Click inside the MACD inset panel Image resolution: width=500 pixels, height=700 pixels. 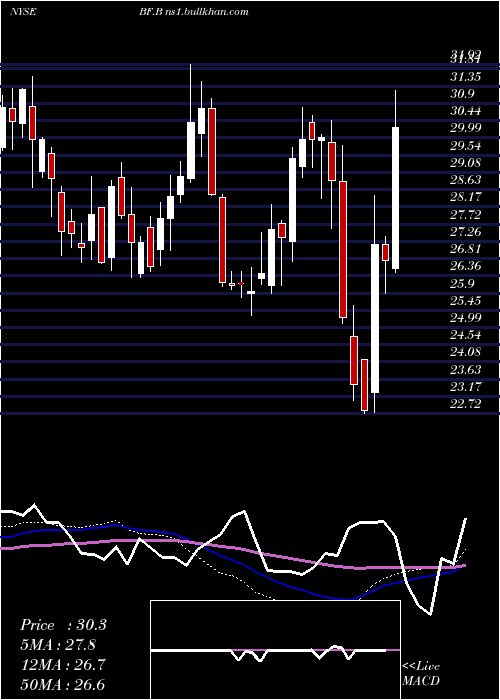click(x=275, y=650)
